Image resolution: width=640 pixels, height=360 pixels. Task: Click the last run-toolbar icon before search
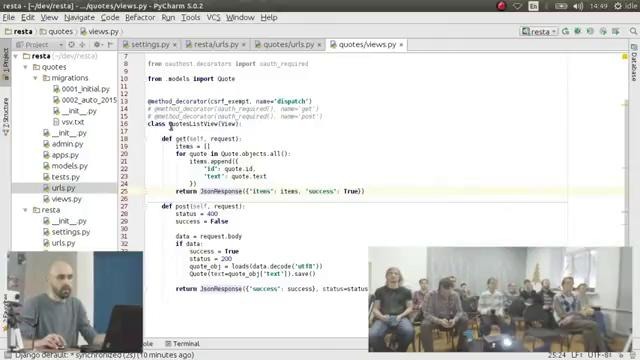616,31
